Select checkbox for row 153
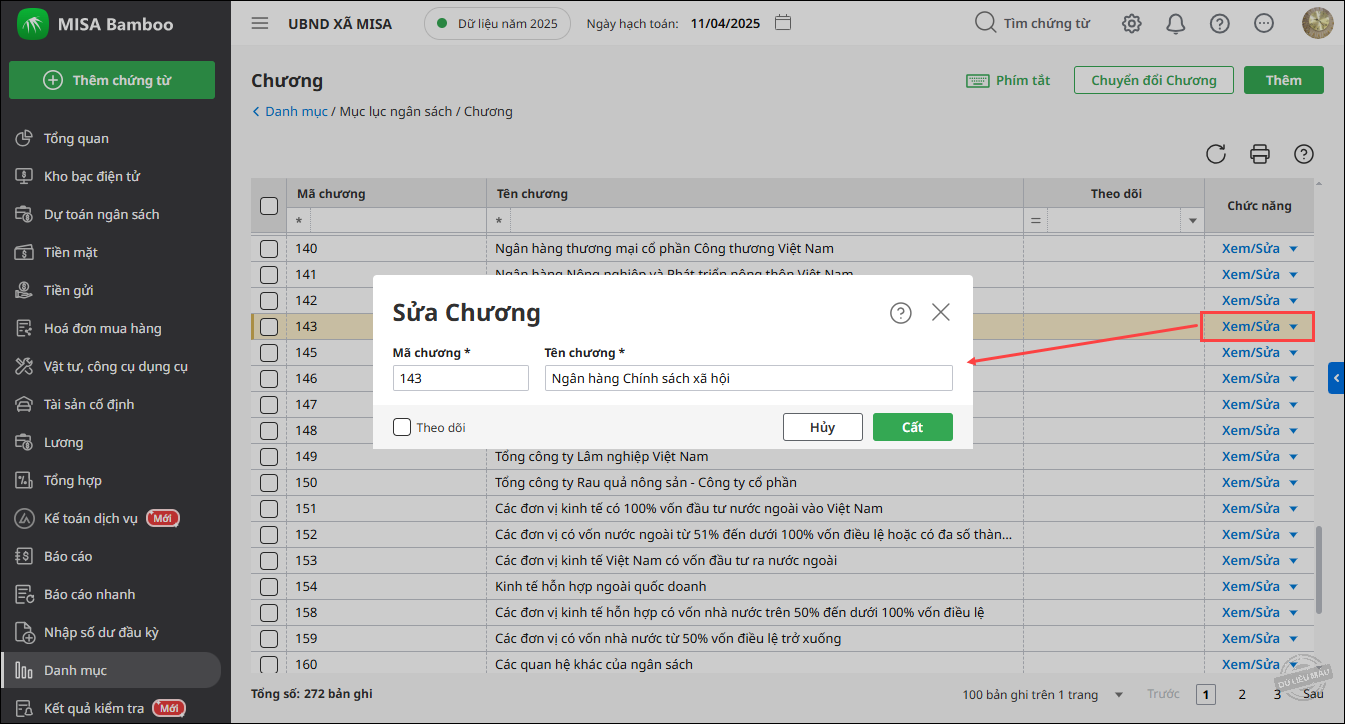This screenshot has height=724, width=1345. [269, 560]
